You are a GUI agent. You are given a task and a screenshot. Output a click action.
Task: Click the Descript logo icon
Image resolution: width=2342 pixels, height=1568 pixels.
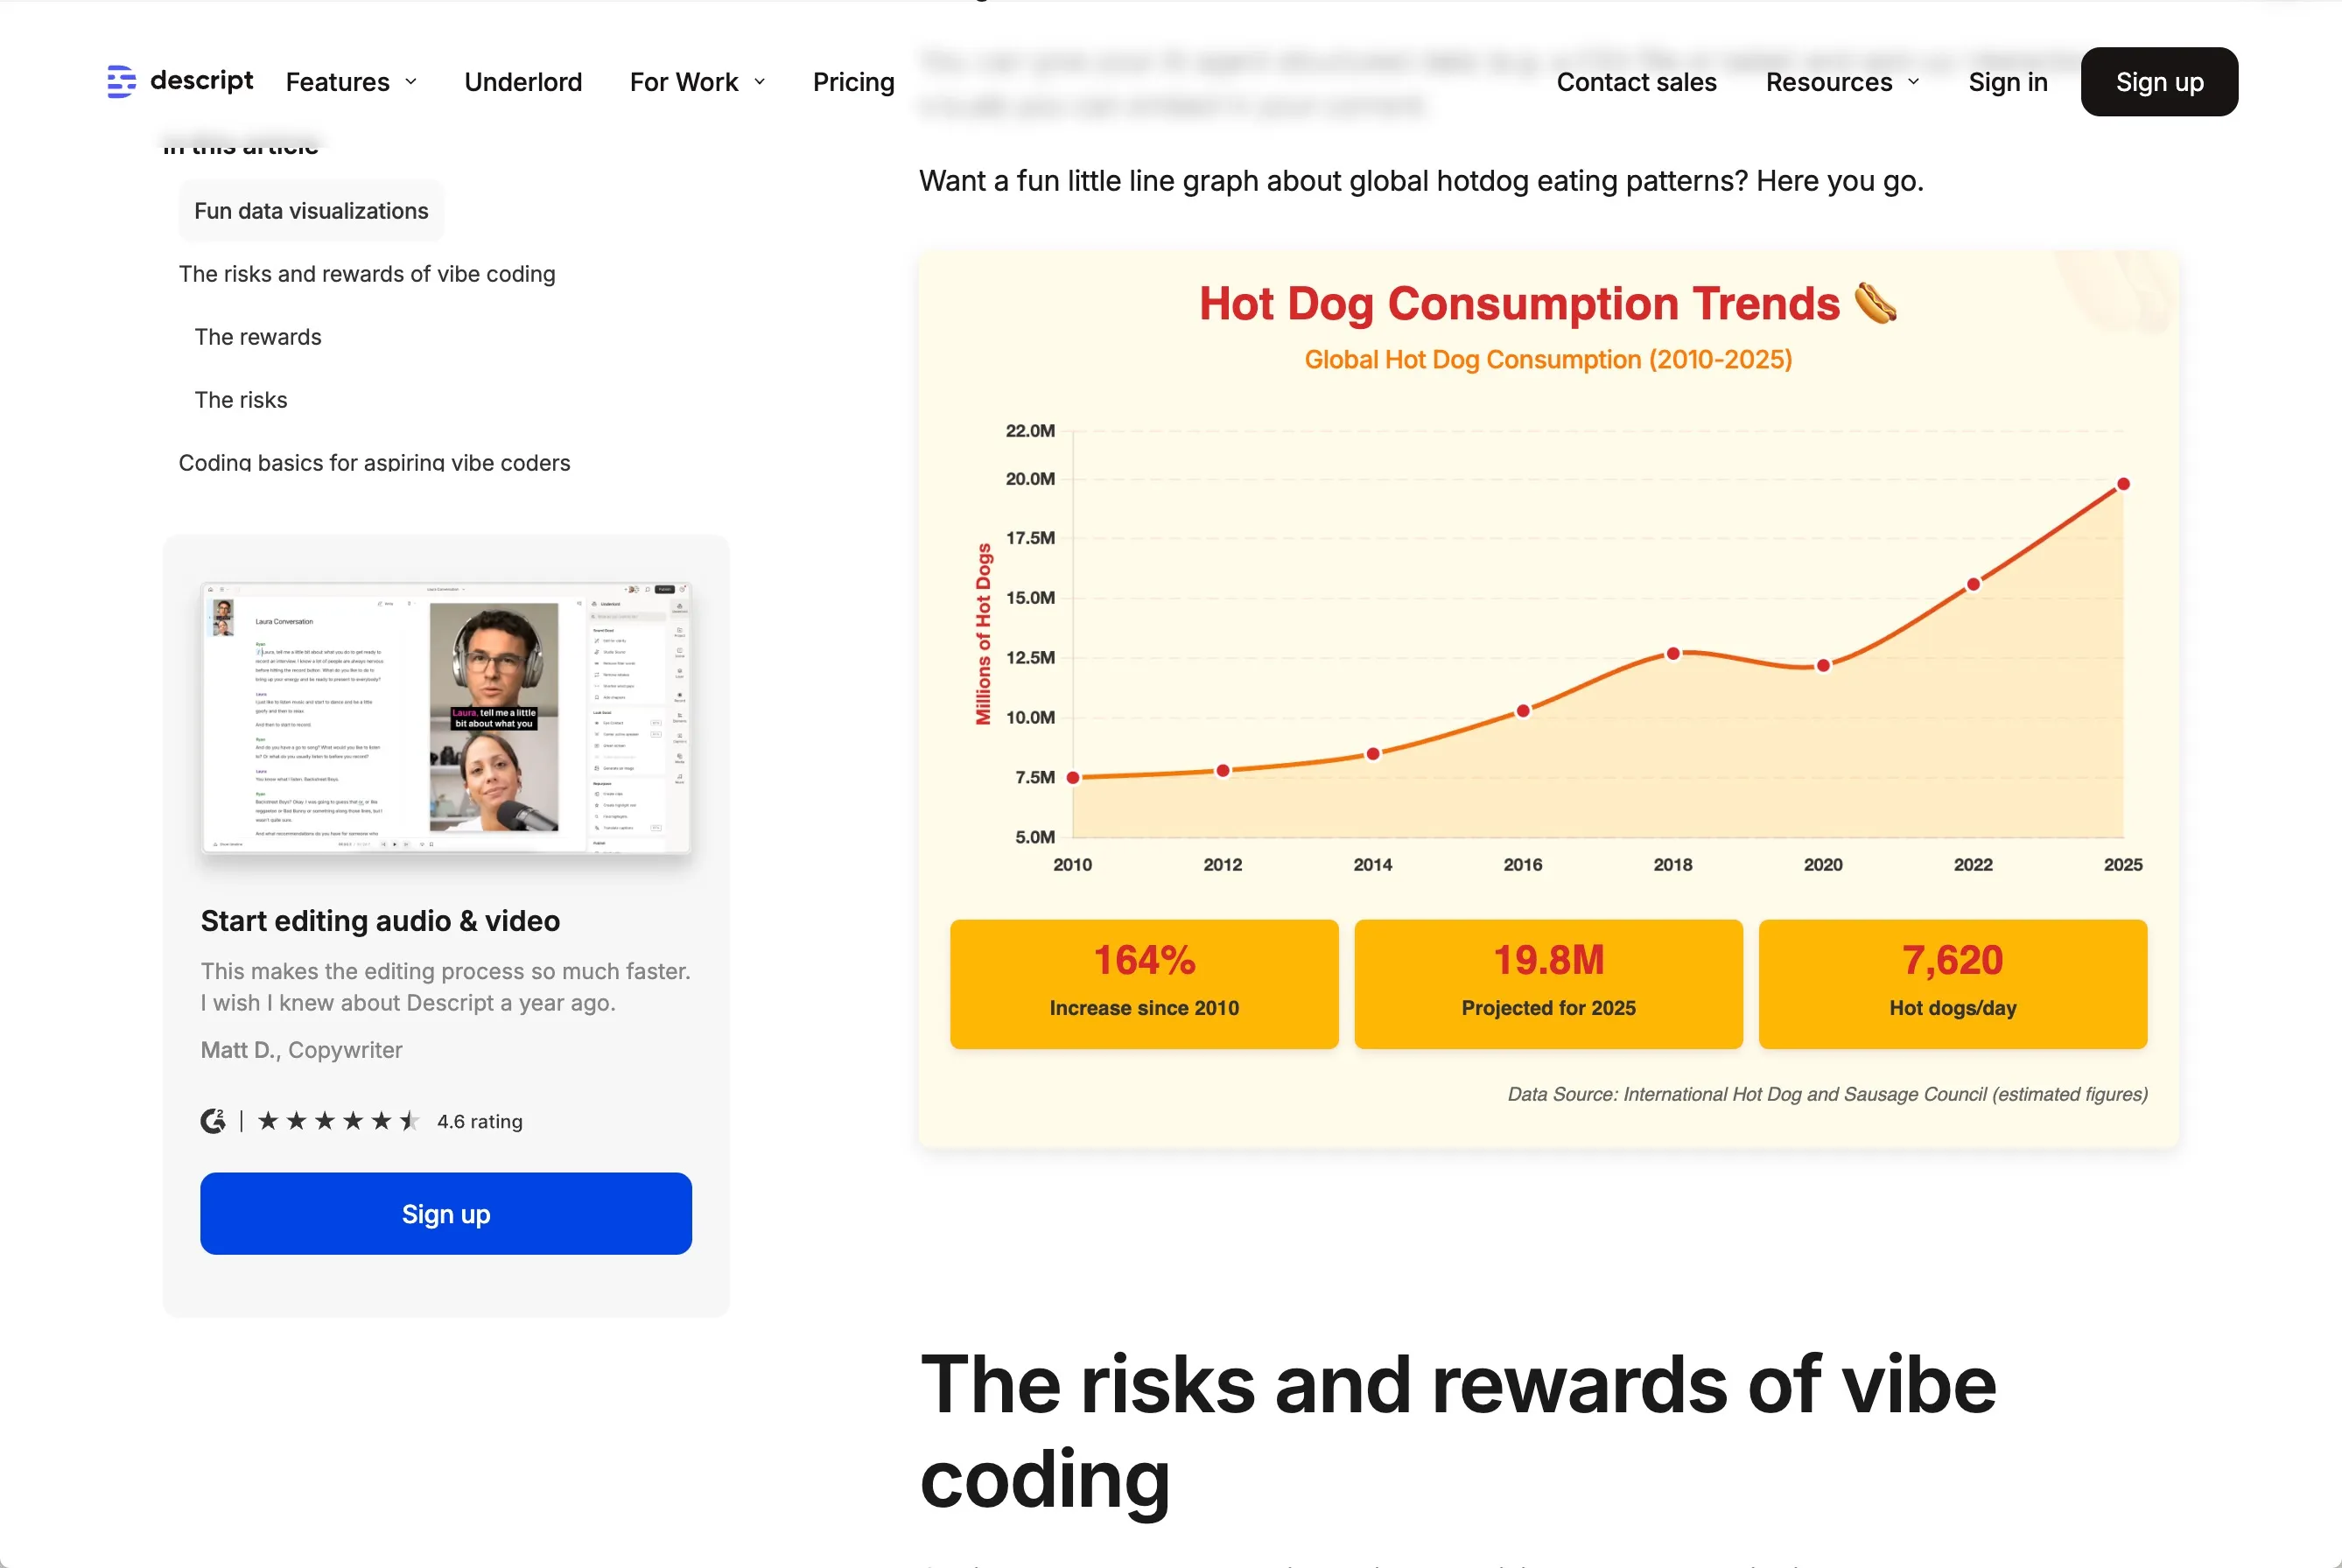pyautogui.click(x=121, y=81)
